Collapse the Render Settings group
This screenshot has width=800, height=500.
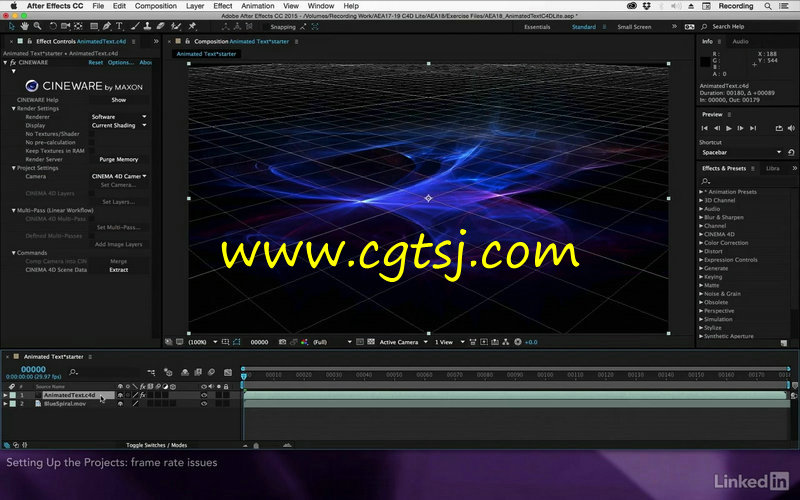(x=13, y=109)
